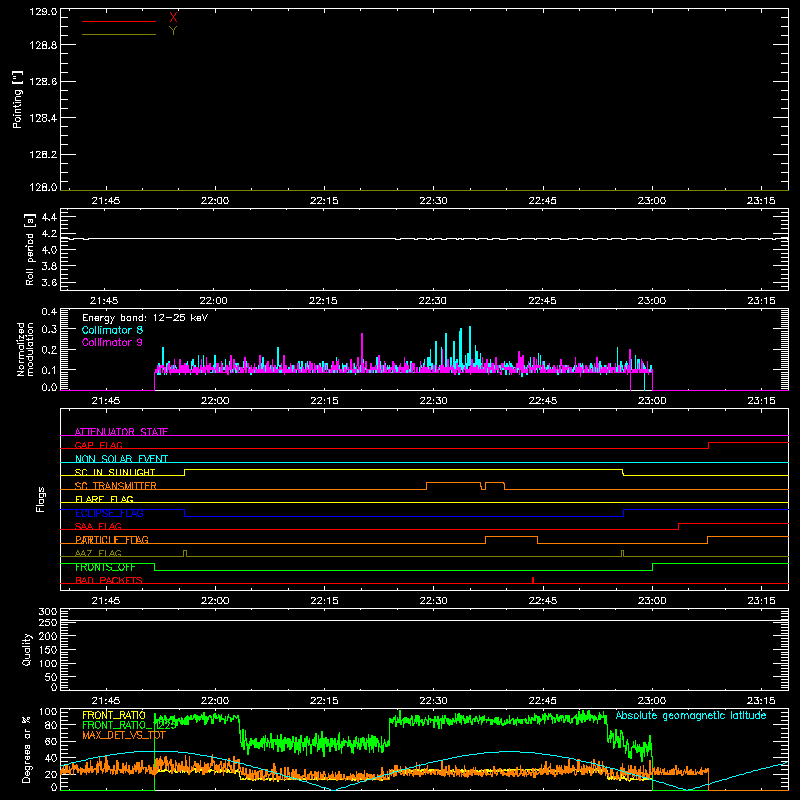Screen dimensions: 800x800
Task: Click the "PARTICLE_FLAG" label
Action: pyautogui.click(x=112, y=540)
